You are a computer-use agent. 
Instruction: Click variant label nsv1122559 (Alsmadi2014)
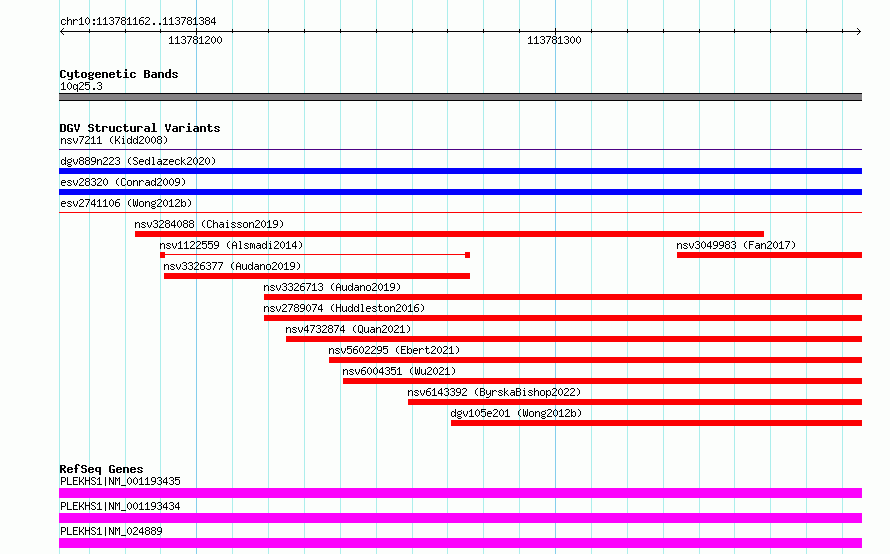point(231,245)
